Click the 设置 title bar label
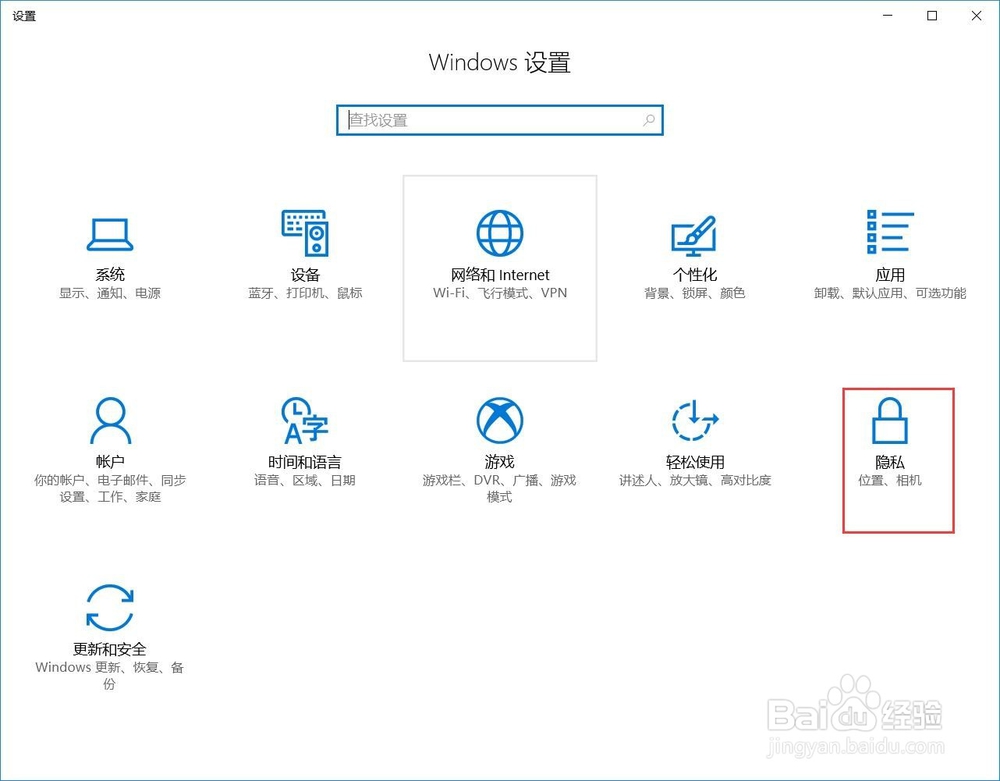This screenshot has height=781, width=1000. [23, 16]
